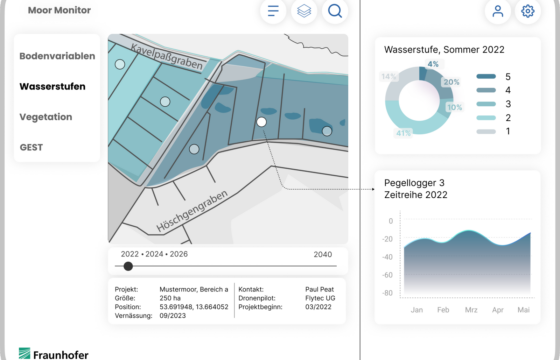Switch to the Wasserstufen menu item
Screen dimensions: 560x360
[x=52, y=86]
